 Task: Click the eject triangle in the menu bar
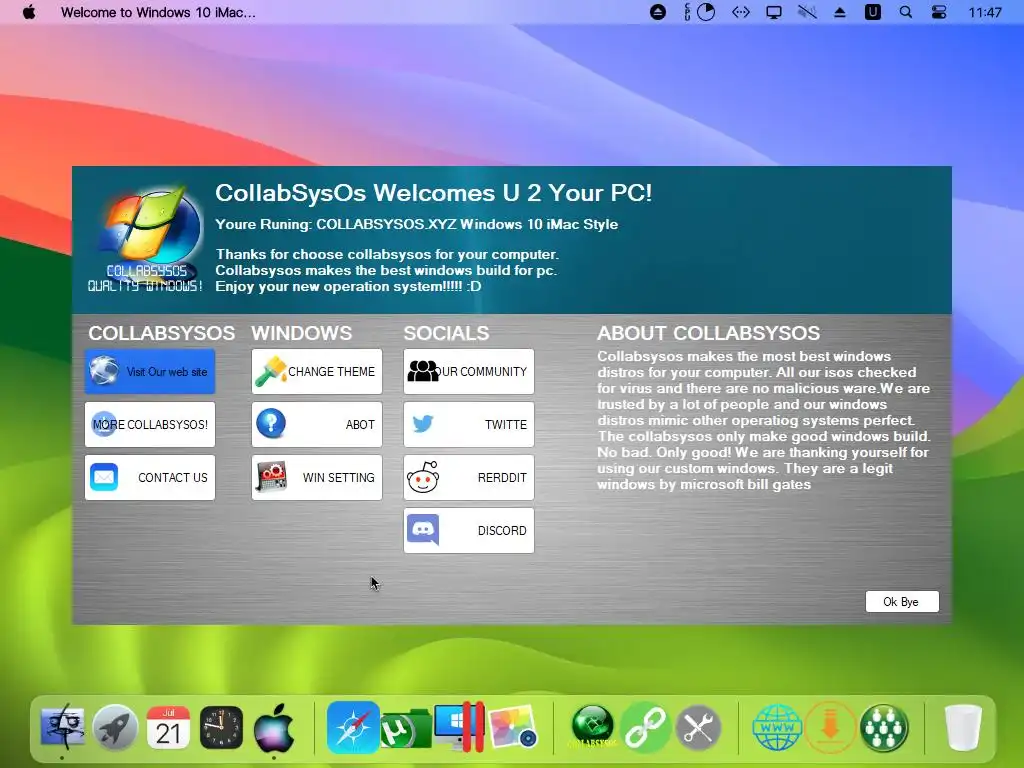tap(840, 12)
